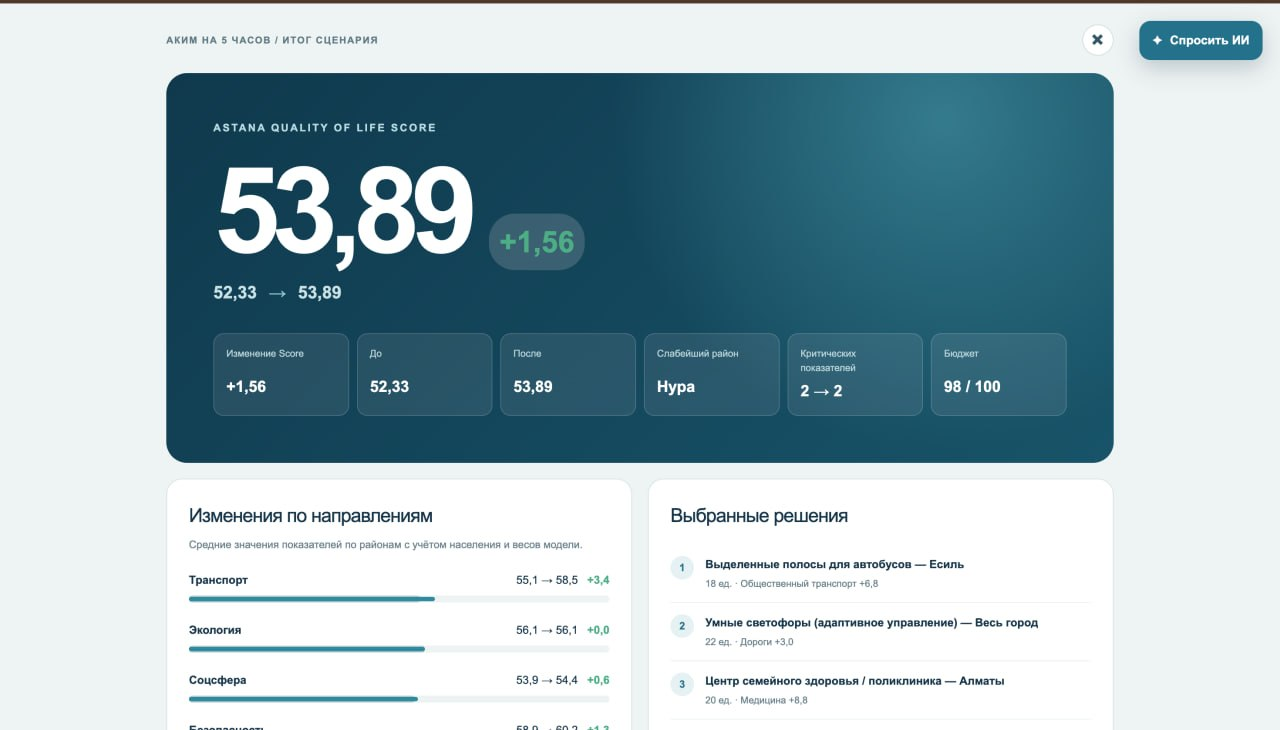Click the +0,0 ecology change value
The width and height of the screenshot is (1280, 730).
click(598, 630)
